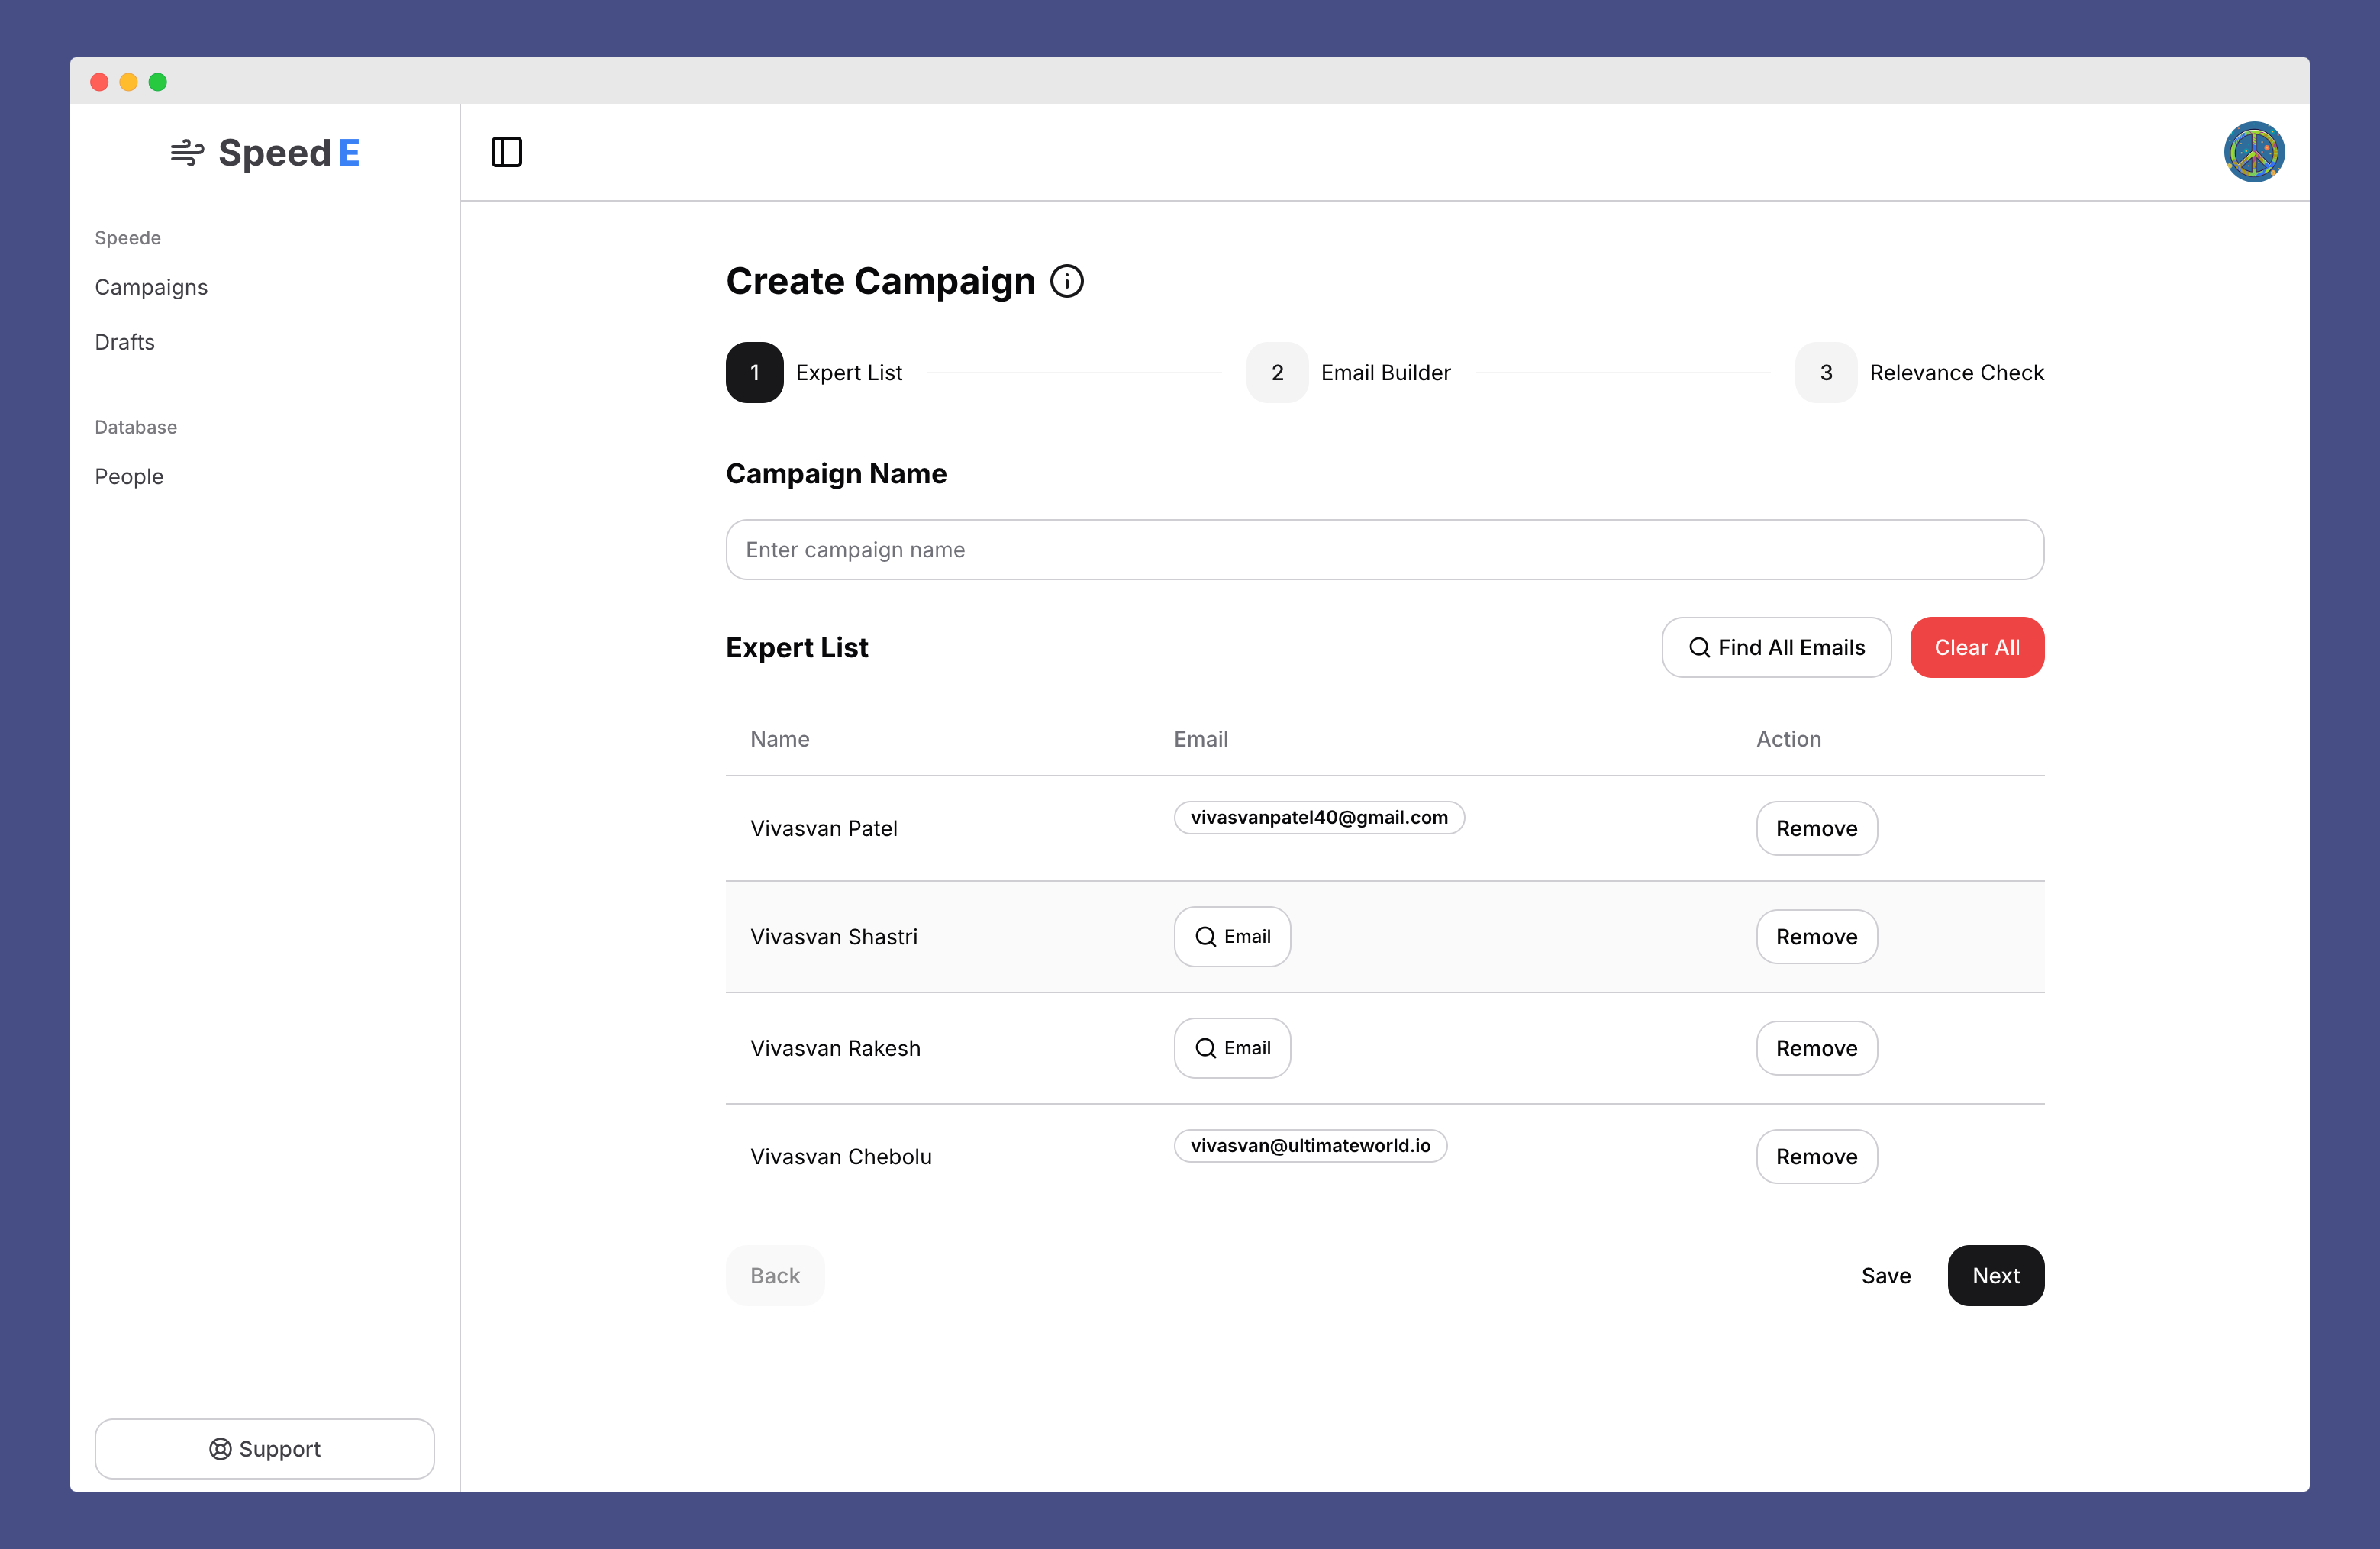The image size is (2380, 1549).
Task: Click the Email search icon for Vivasvan Rakesh
Action: [x=1205, y=1048]
